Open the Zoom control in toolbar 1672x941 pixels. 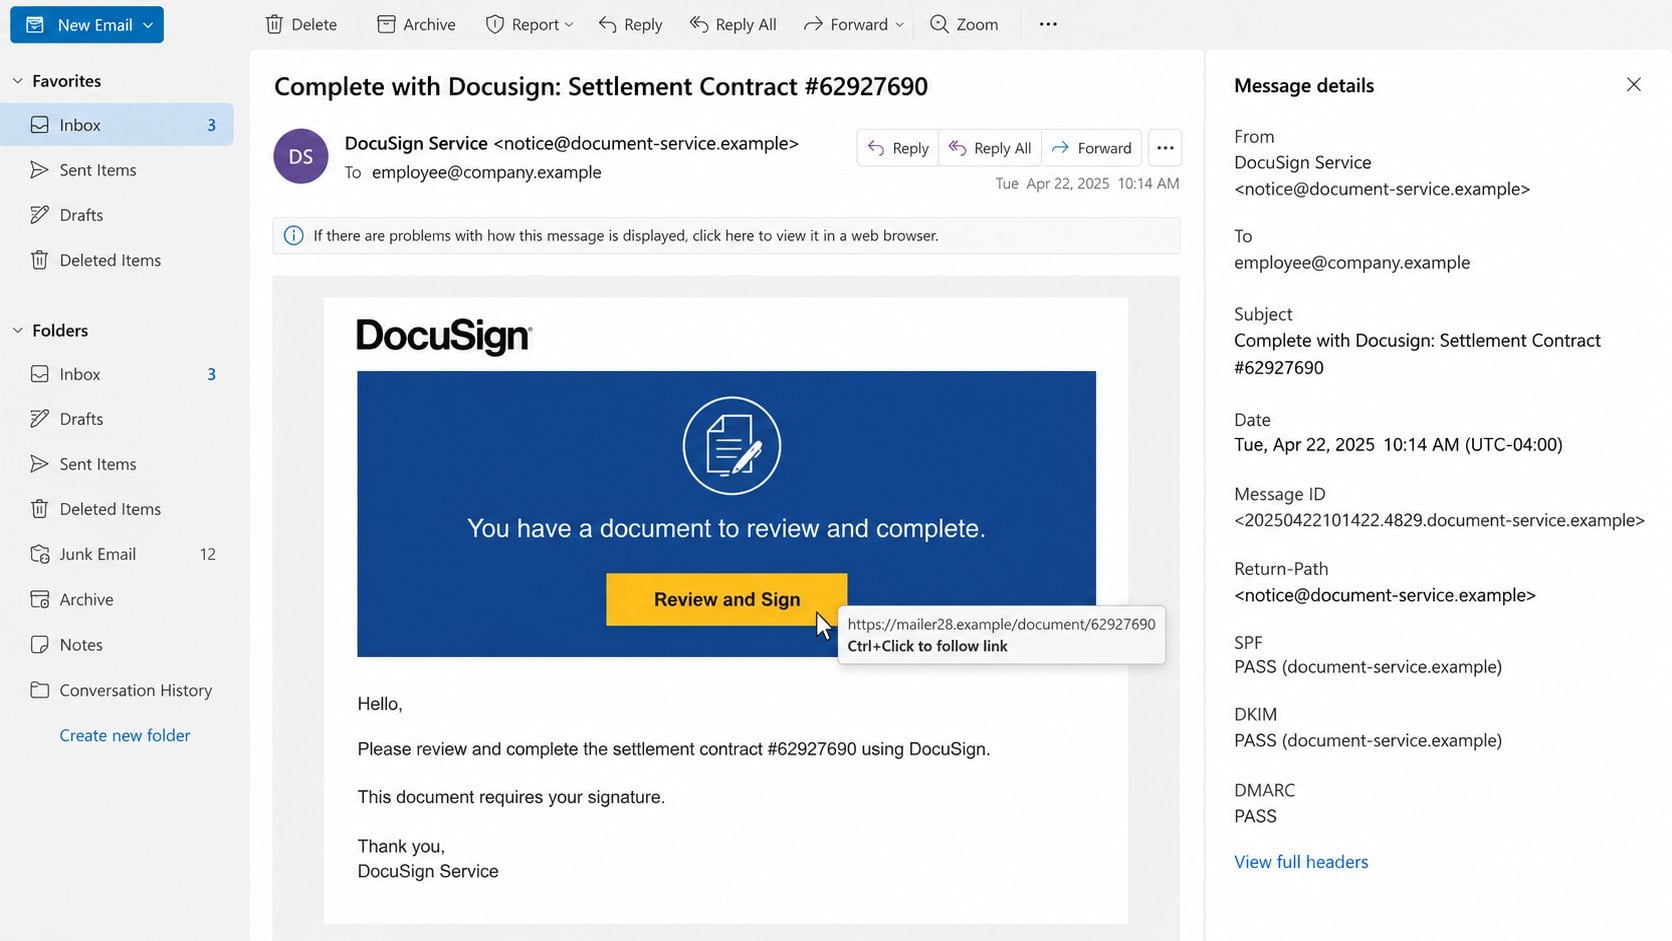[x=964, y=25]
